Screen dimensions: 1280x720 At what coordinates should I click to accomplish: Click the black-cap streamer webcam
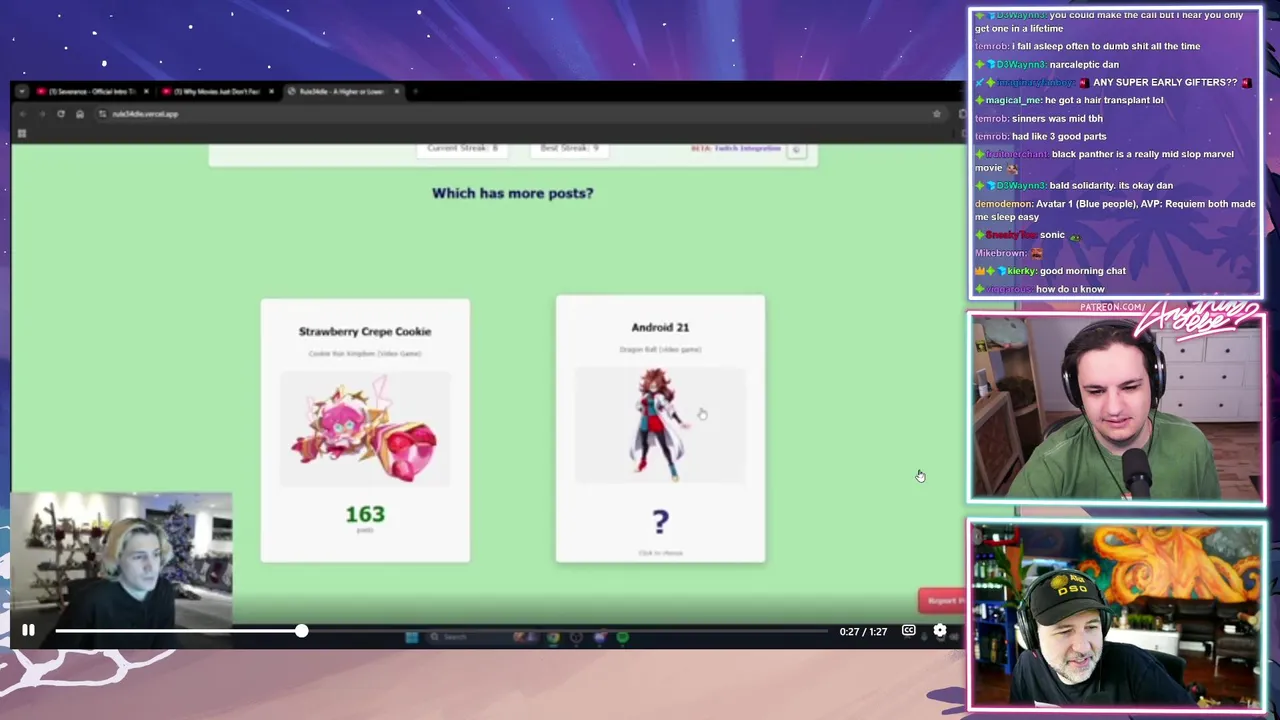1116,615
